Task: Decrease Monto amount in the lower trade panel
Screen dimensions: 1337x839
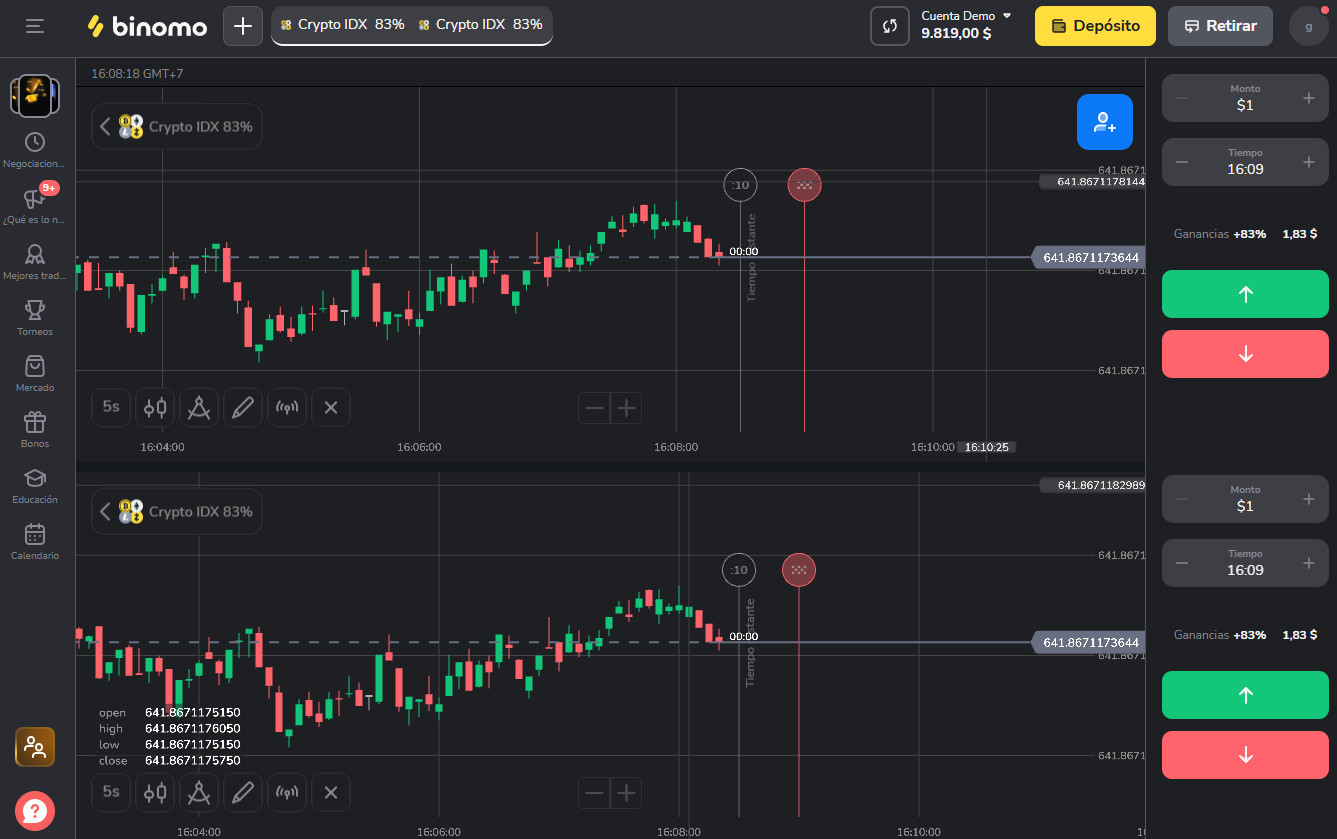Action: (1182, 499)
